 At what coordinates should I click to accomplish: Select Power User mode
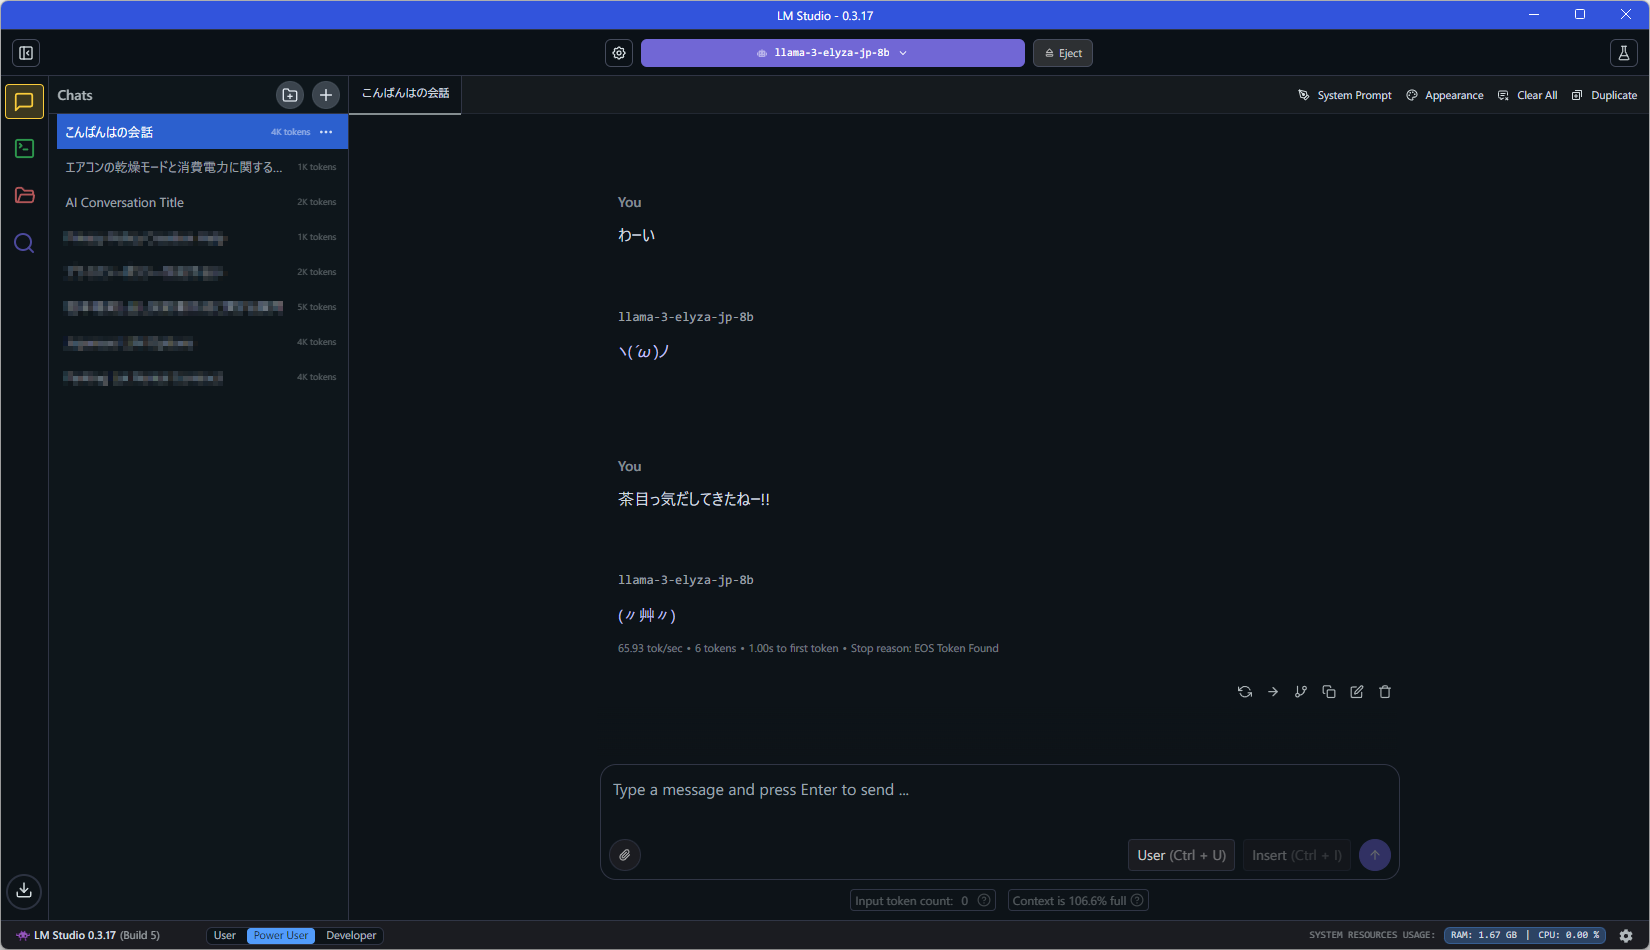(x=281, y=936)
